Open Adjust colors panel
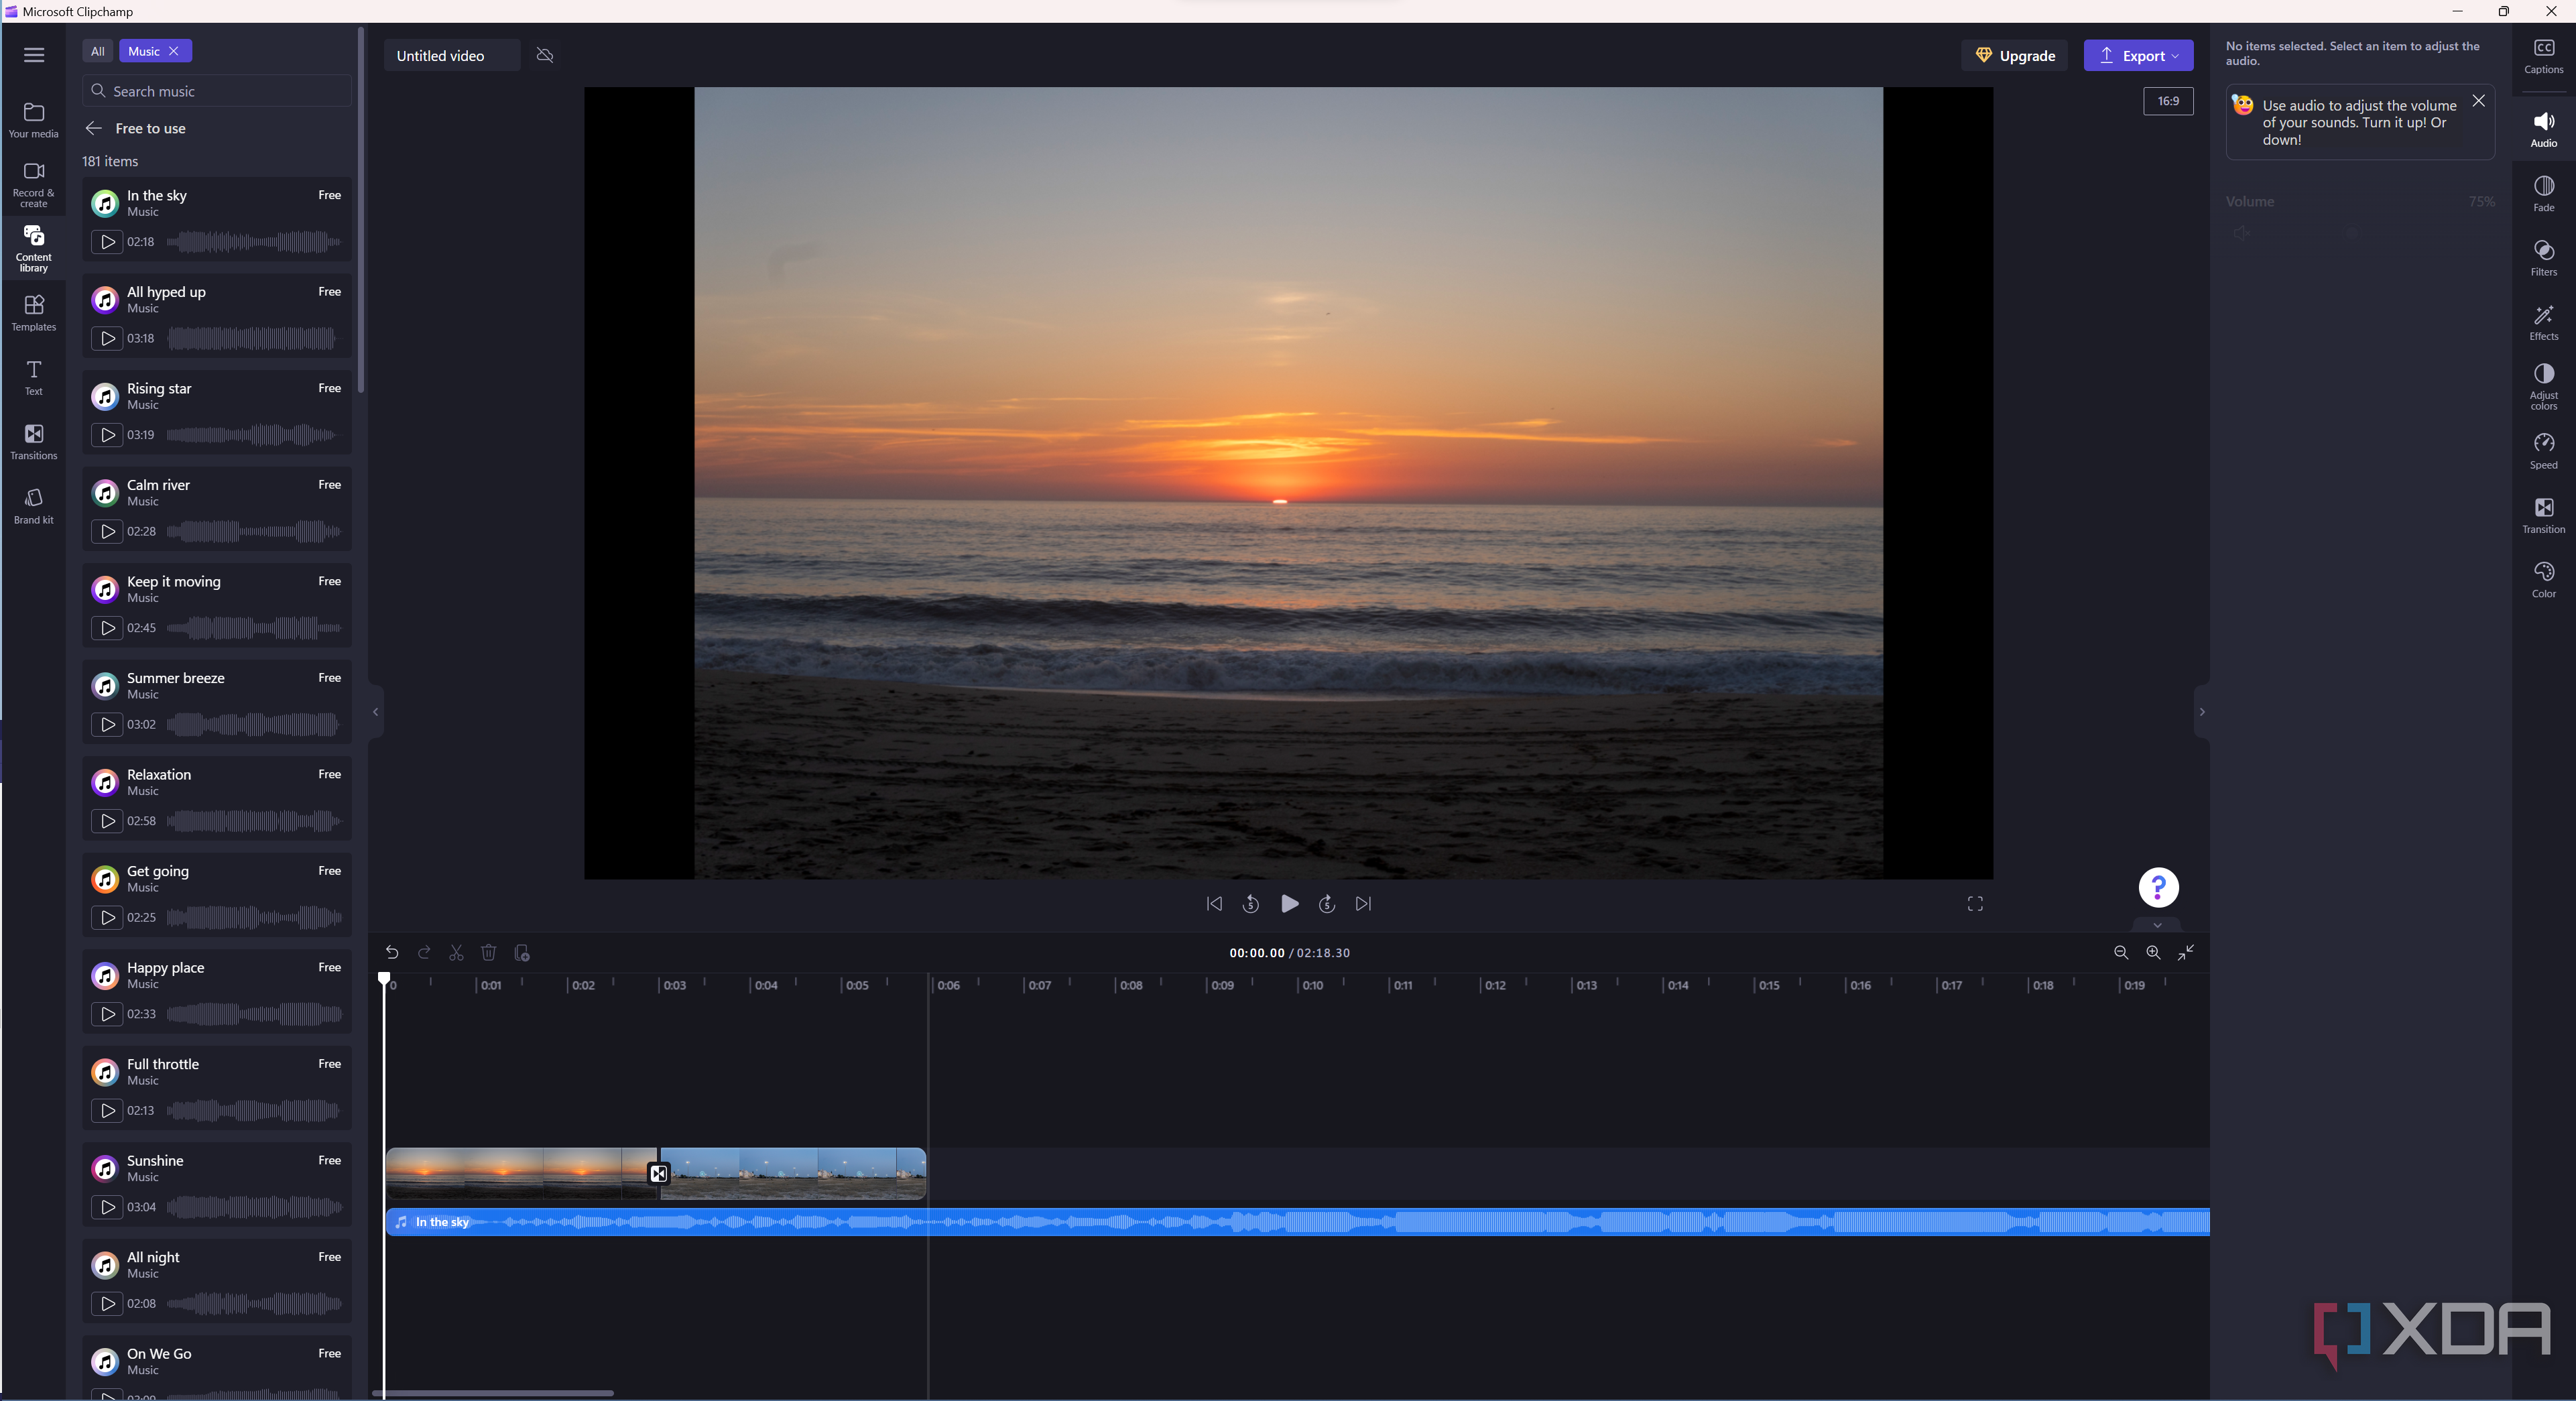The image size is (2576, 1401). (x=2543, y=386)
